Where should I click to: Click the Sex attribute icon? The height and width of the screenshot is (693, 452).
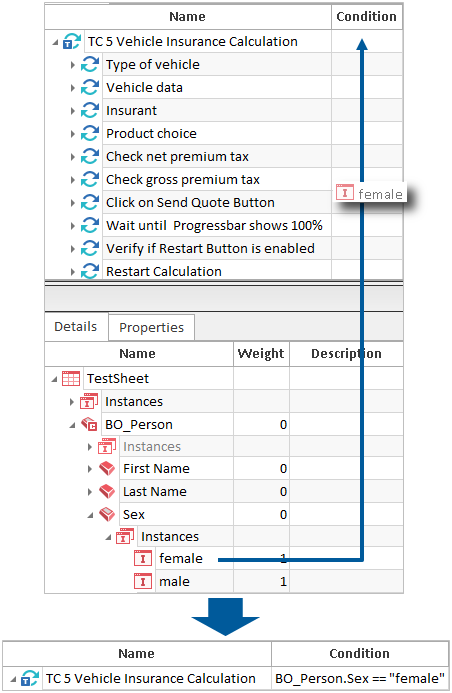(x=107, y=514)
